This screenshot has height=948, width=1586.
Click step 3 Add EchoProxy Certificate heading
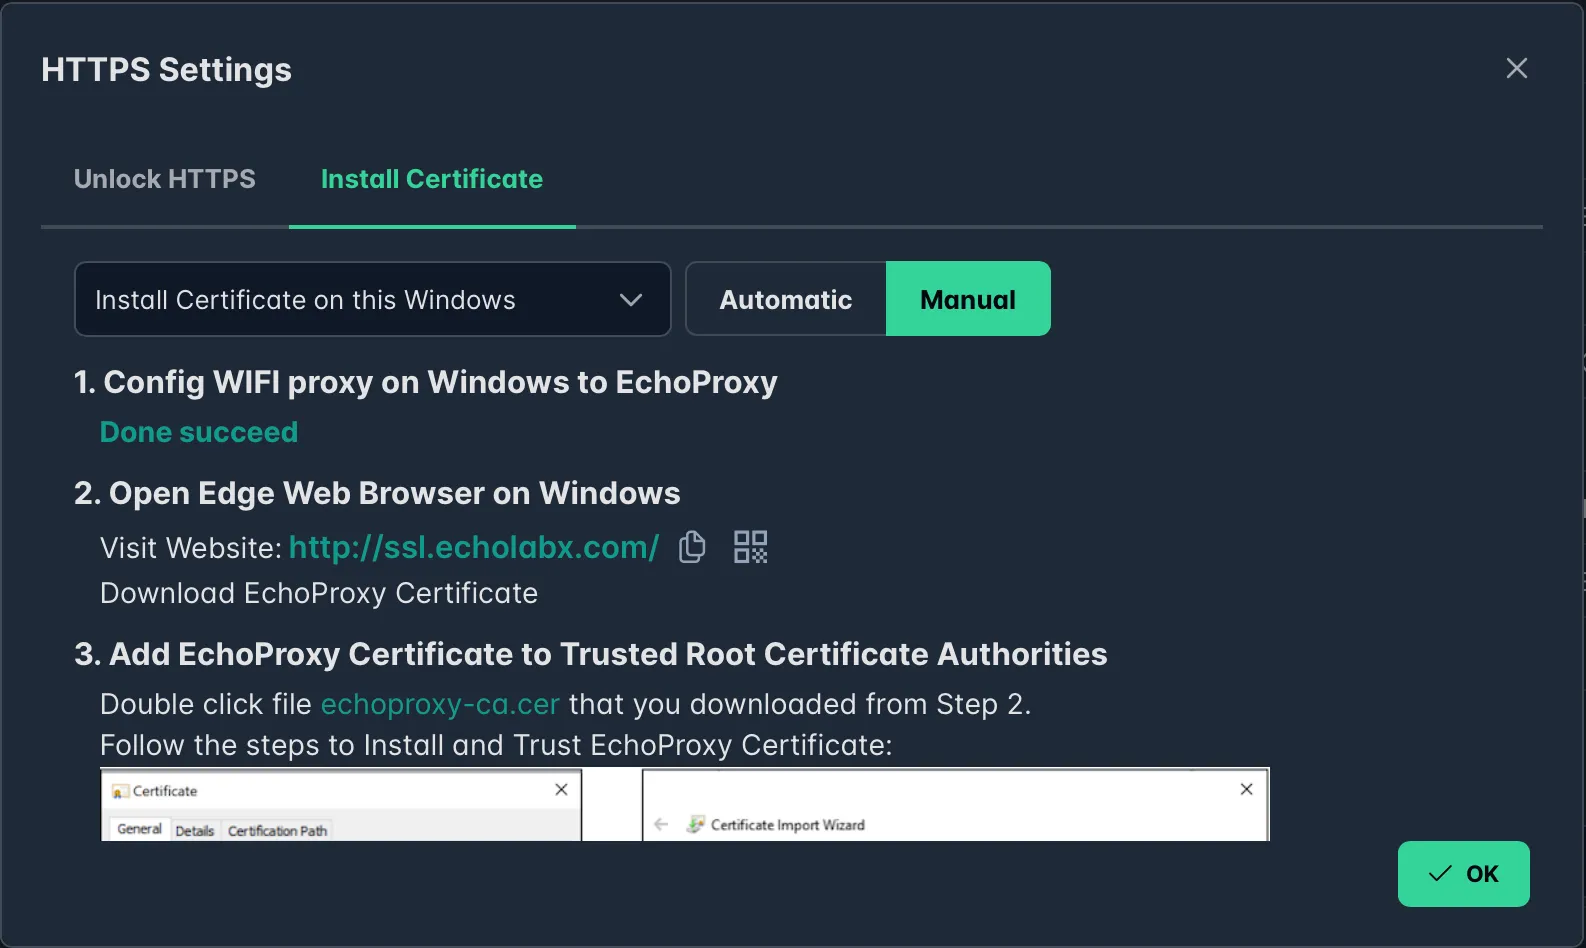[591, 654]
